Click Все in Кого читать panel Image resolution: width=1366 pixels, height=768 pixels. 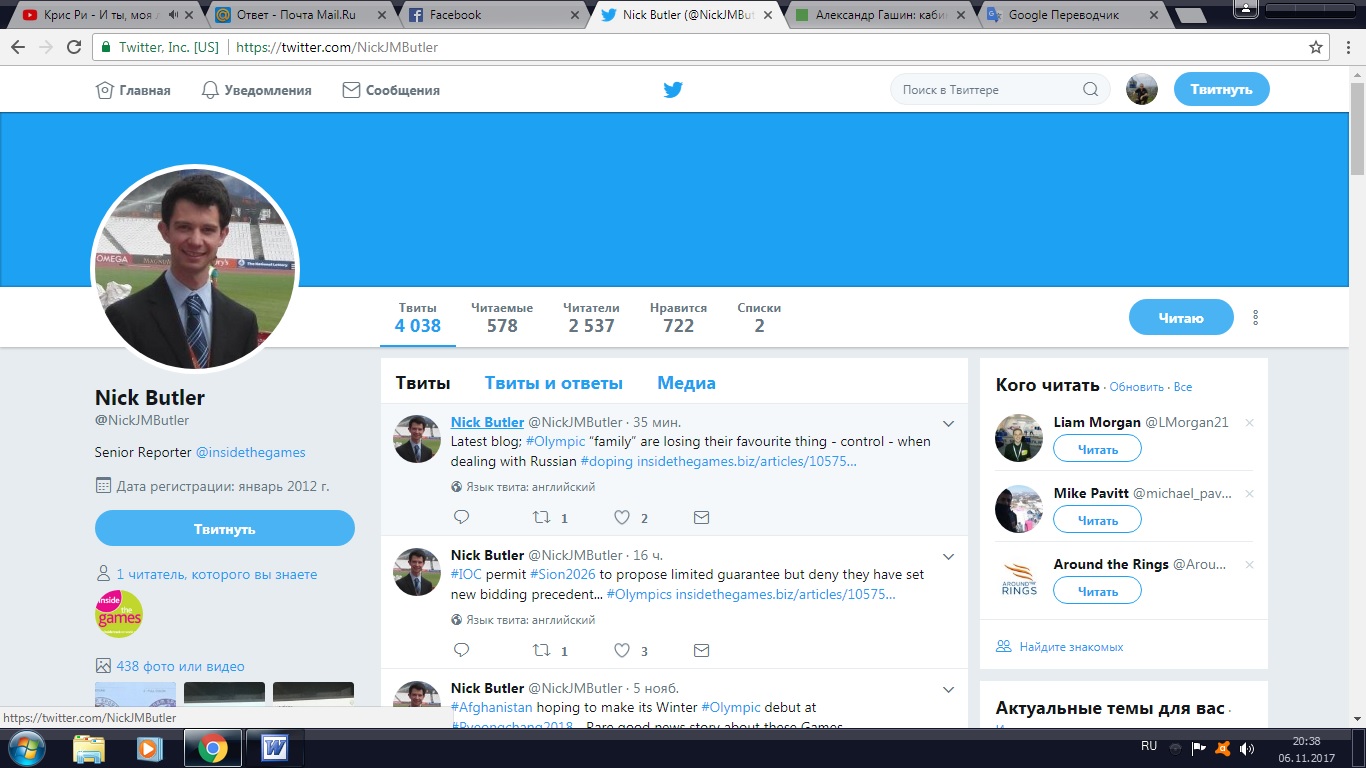tap(1183, 387)
